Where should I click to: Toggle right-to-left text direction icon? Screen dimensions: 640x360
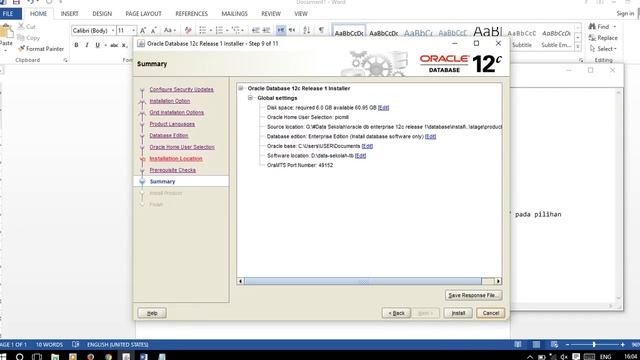[292, 30]
